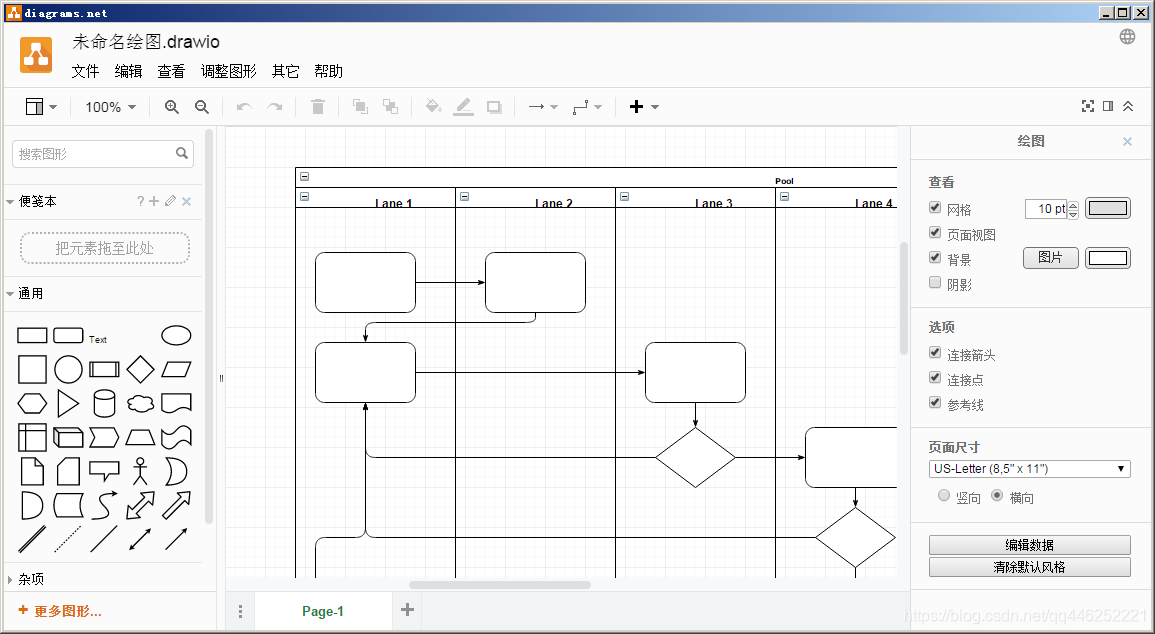Image resolution: width=1155 pixels, height=634 pixels.
Task: Expand the 杂项 shape category
Action: (x=30, y=579)
